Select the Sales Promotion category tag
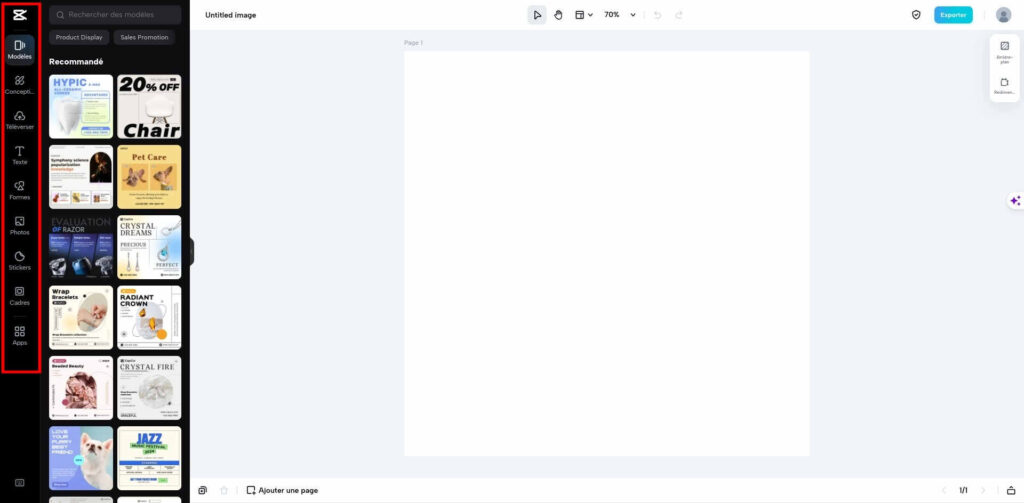 (x=144, y=37)
